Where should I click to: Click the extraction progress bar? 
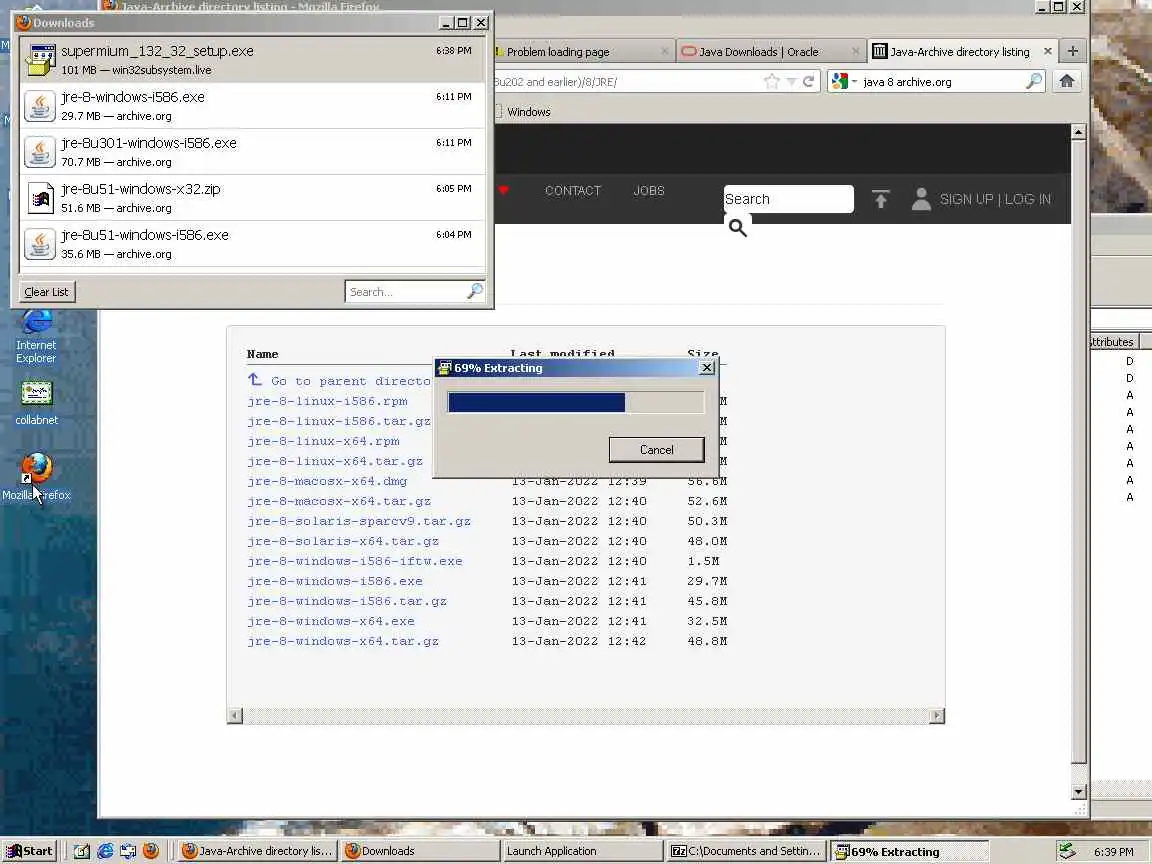pyautogui.click(x=575, y=402)
